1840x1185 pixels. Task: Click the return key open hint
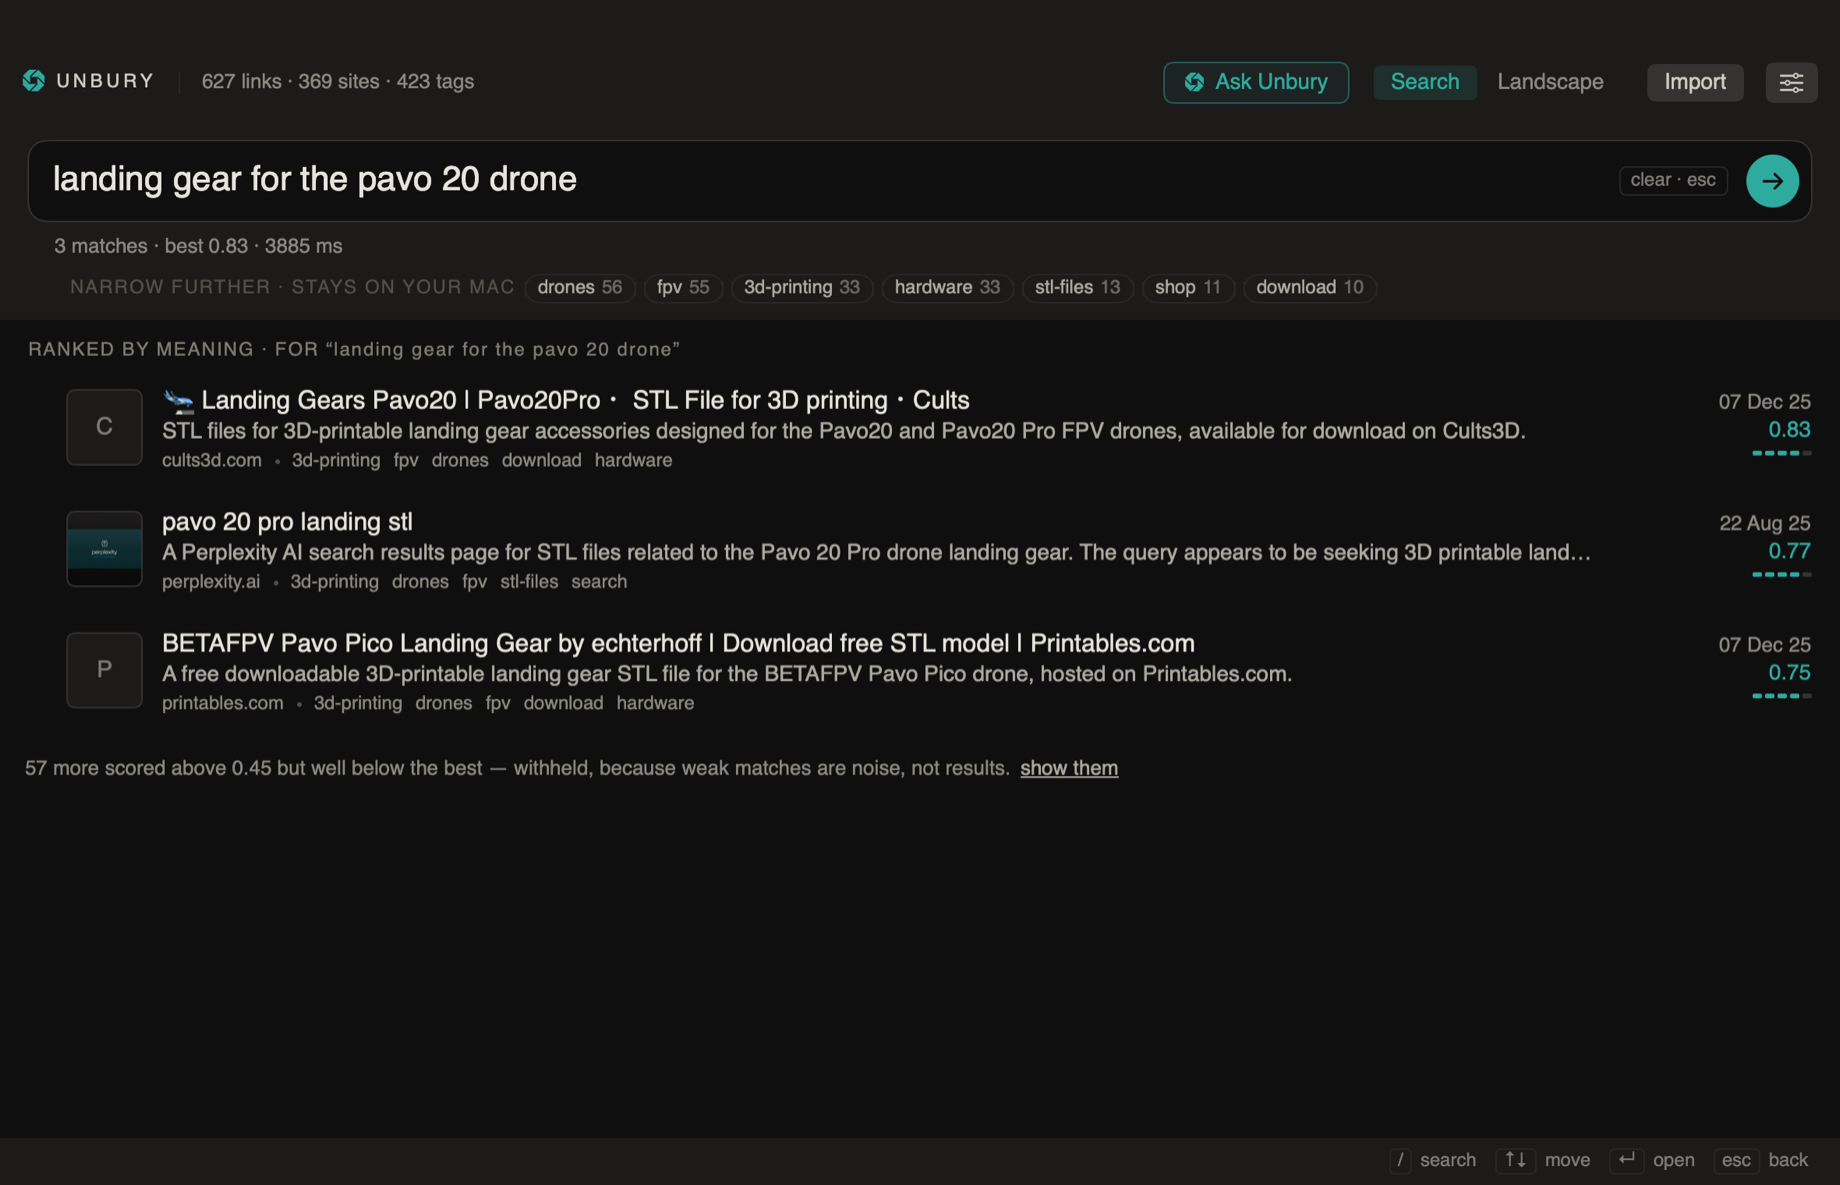click(x=1627, y=1160)
